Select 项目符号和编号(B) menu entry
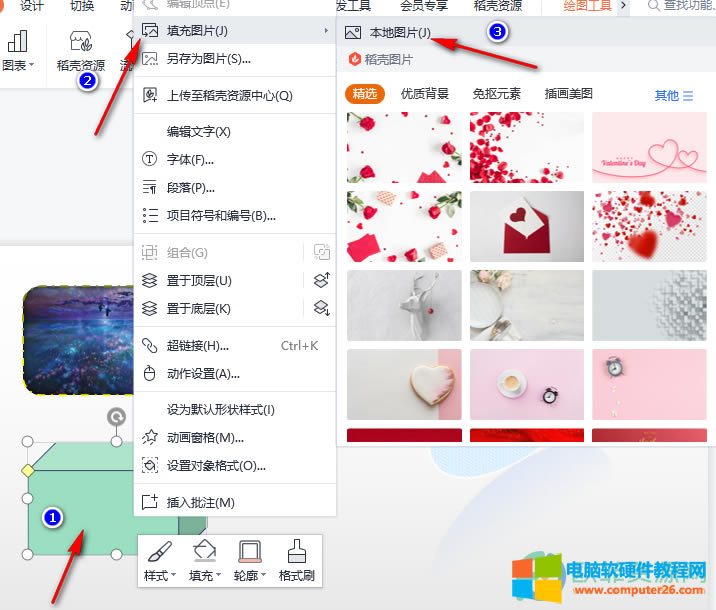This screenshot has width=716, height=610. pos(235,216)
